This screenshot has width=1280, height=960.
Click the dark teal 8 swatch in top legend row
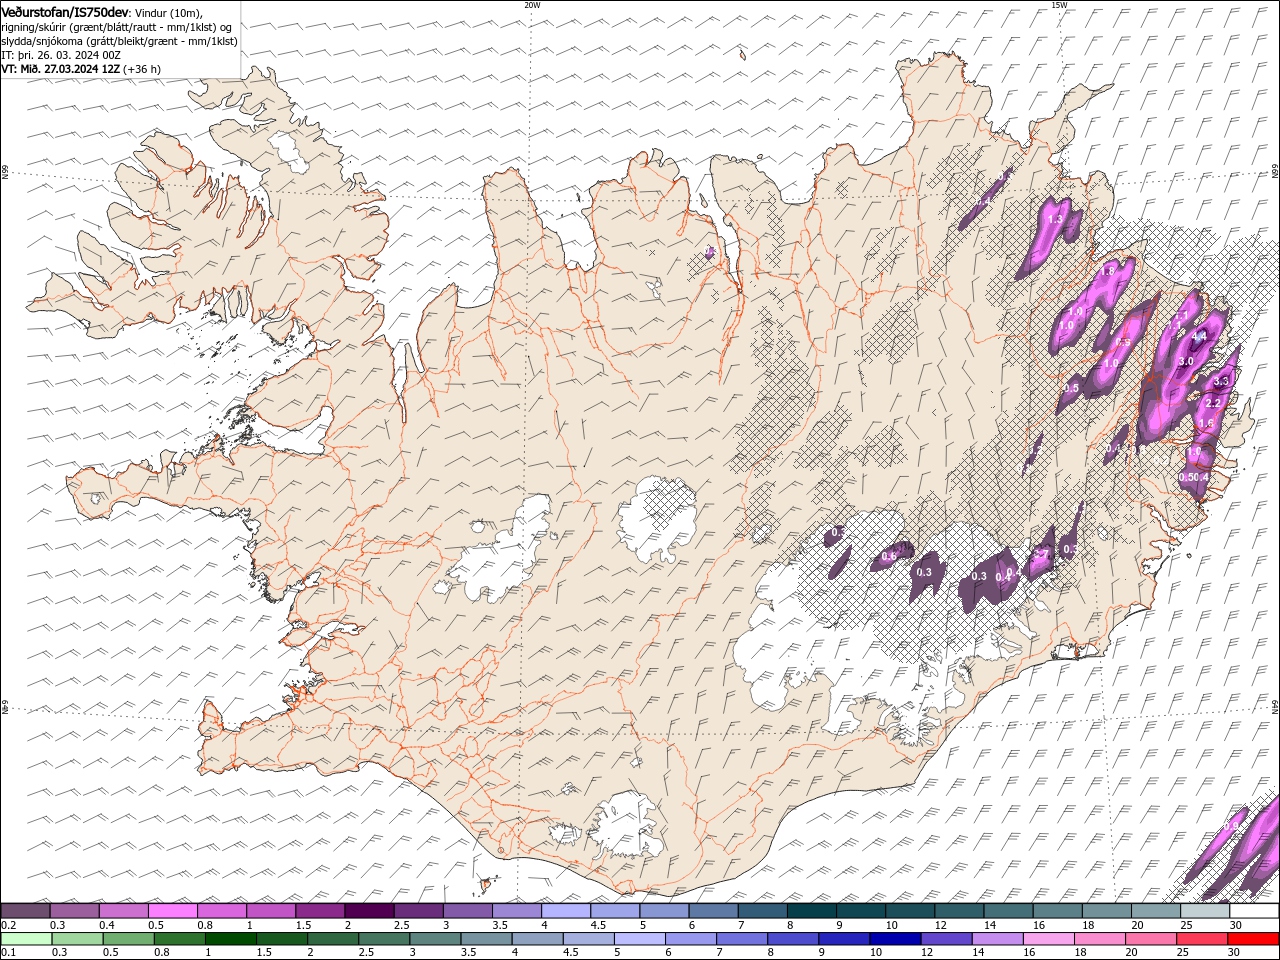tap(811, 911)
